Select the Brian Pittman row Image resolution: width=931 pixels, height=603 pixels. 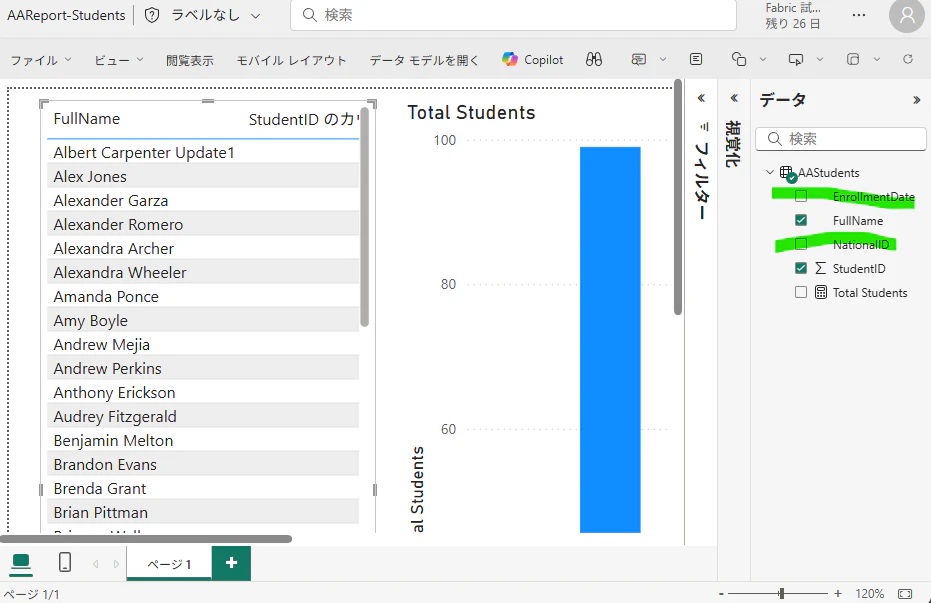(203, 512)
